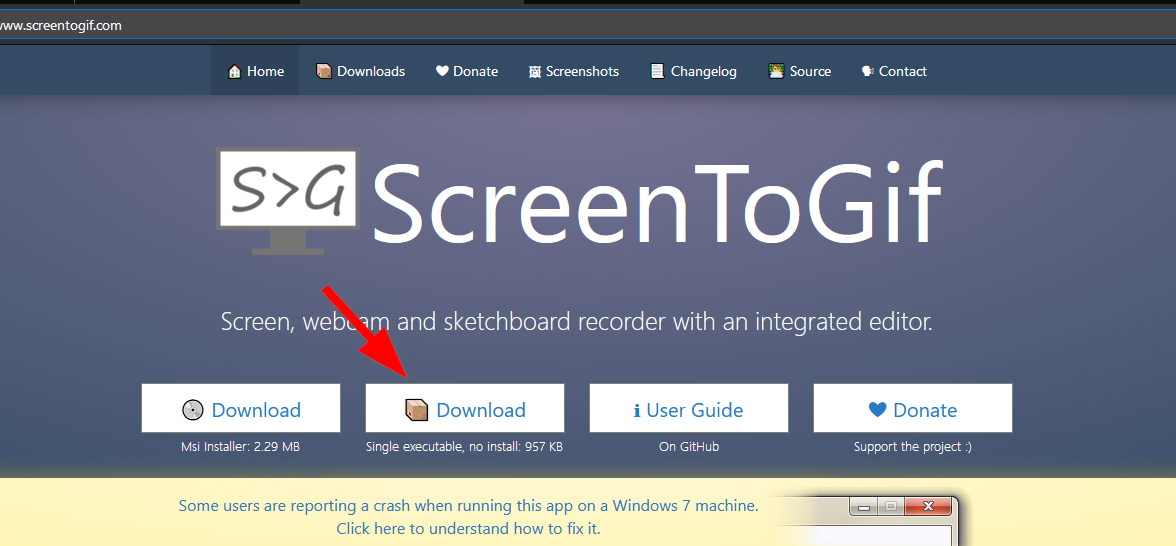The image size is (1176, 546).
Task: Click the recorder tagline text
Action: coord(577,322)
